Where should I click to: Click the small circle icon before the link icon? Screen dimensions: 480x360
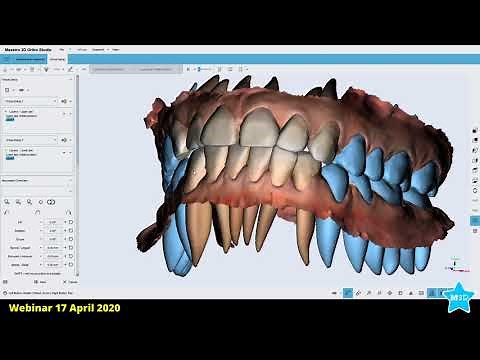point(41,202)
